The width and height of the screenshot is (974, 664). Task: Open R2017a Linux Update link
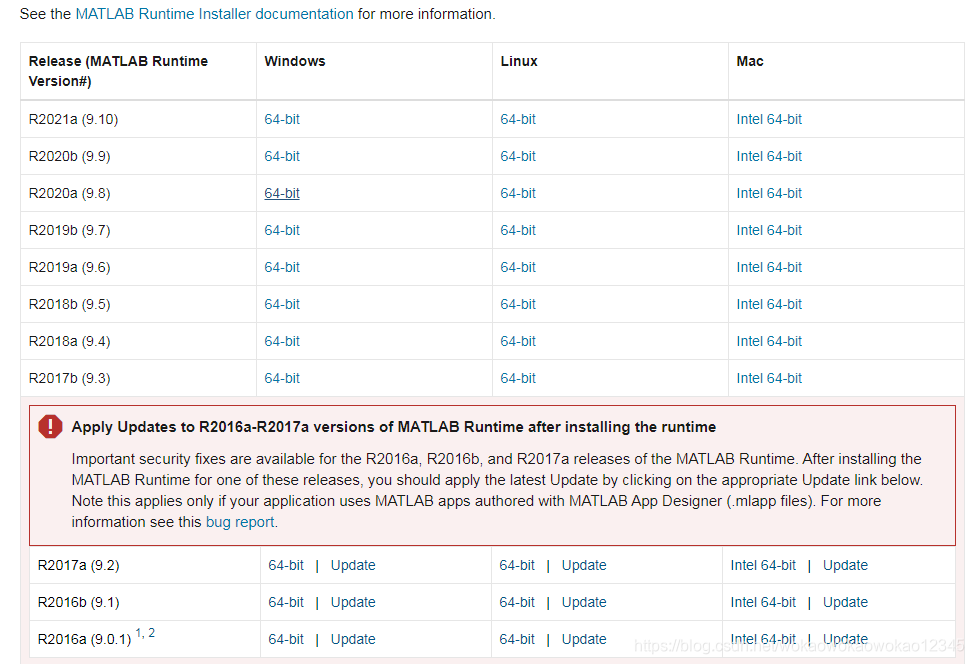tap(584, 565)
